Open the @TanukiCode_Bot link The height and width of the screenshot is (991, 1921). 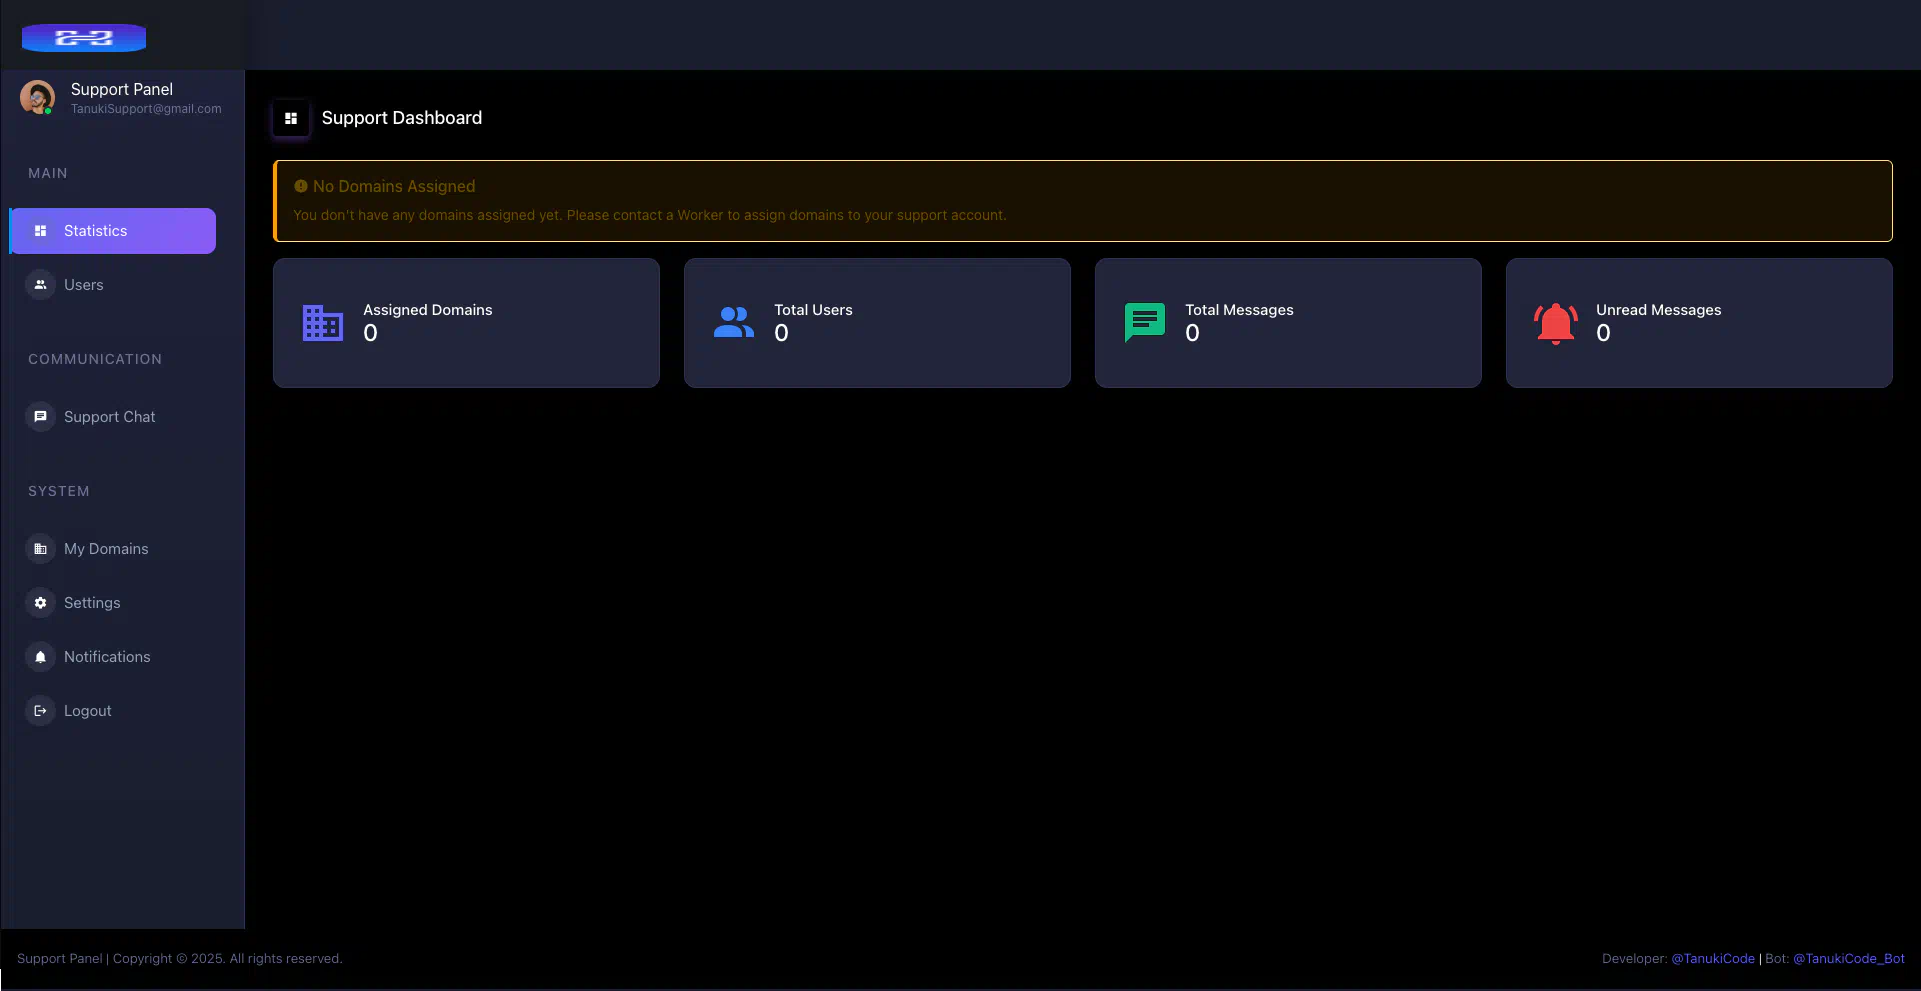click(1848, 958)
